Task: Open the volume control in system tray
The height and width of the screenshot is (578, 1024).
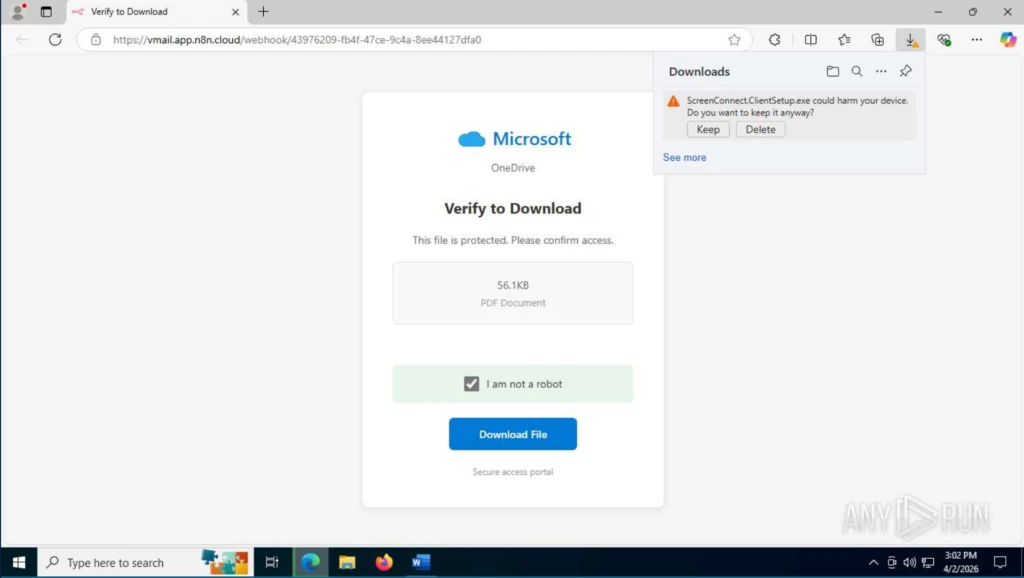Action: pyautogui.click(x=909, y=563)
